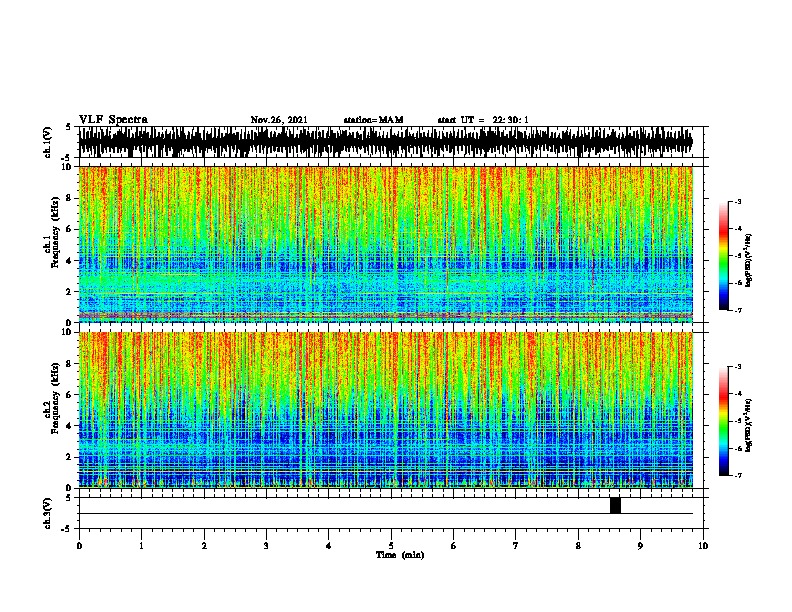This screenshot has height=612, width=792.
Task: Click the ch.1 spectrogram color scale bar
Action: coord(724,256)
